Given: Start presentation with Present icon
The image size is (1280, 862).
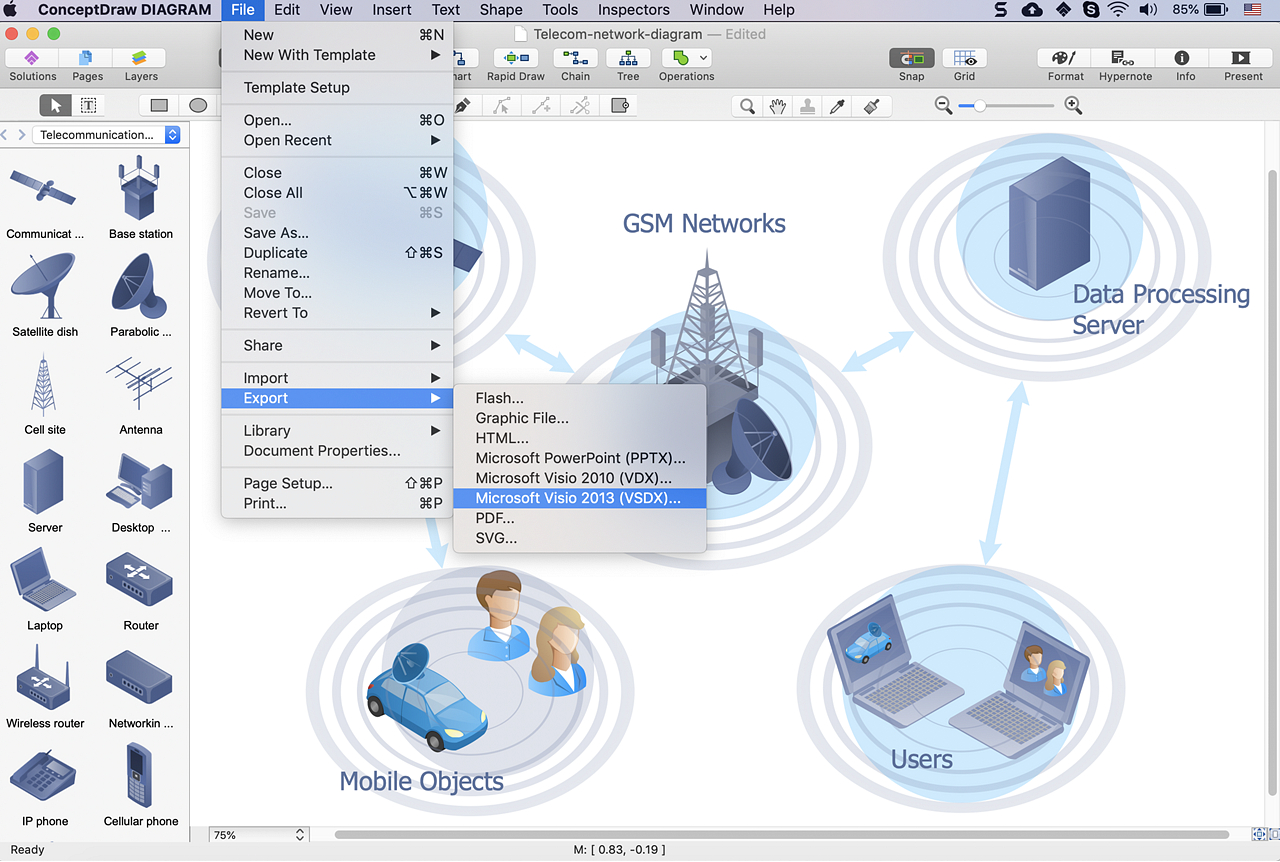Looking at the screenshot, I should pyautogui.click(x=1242, y=58).
